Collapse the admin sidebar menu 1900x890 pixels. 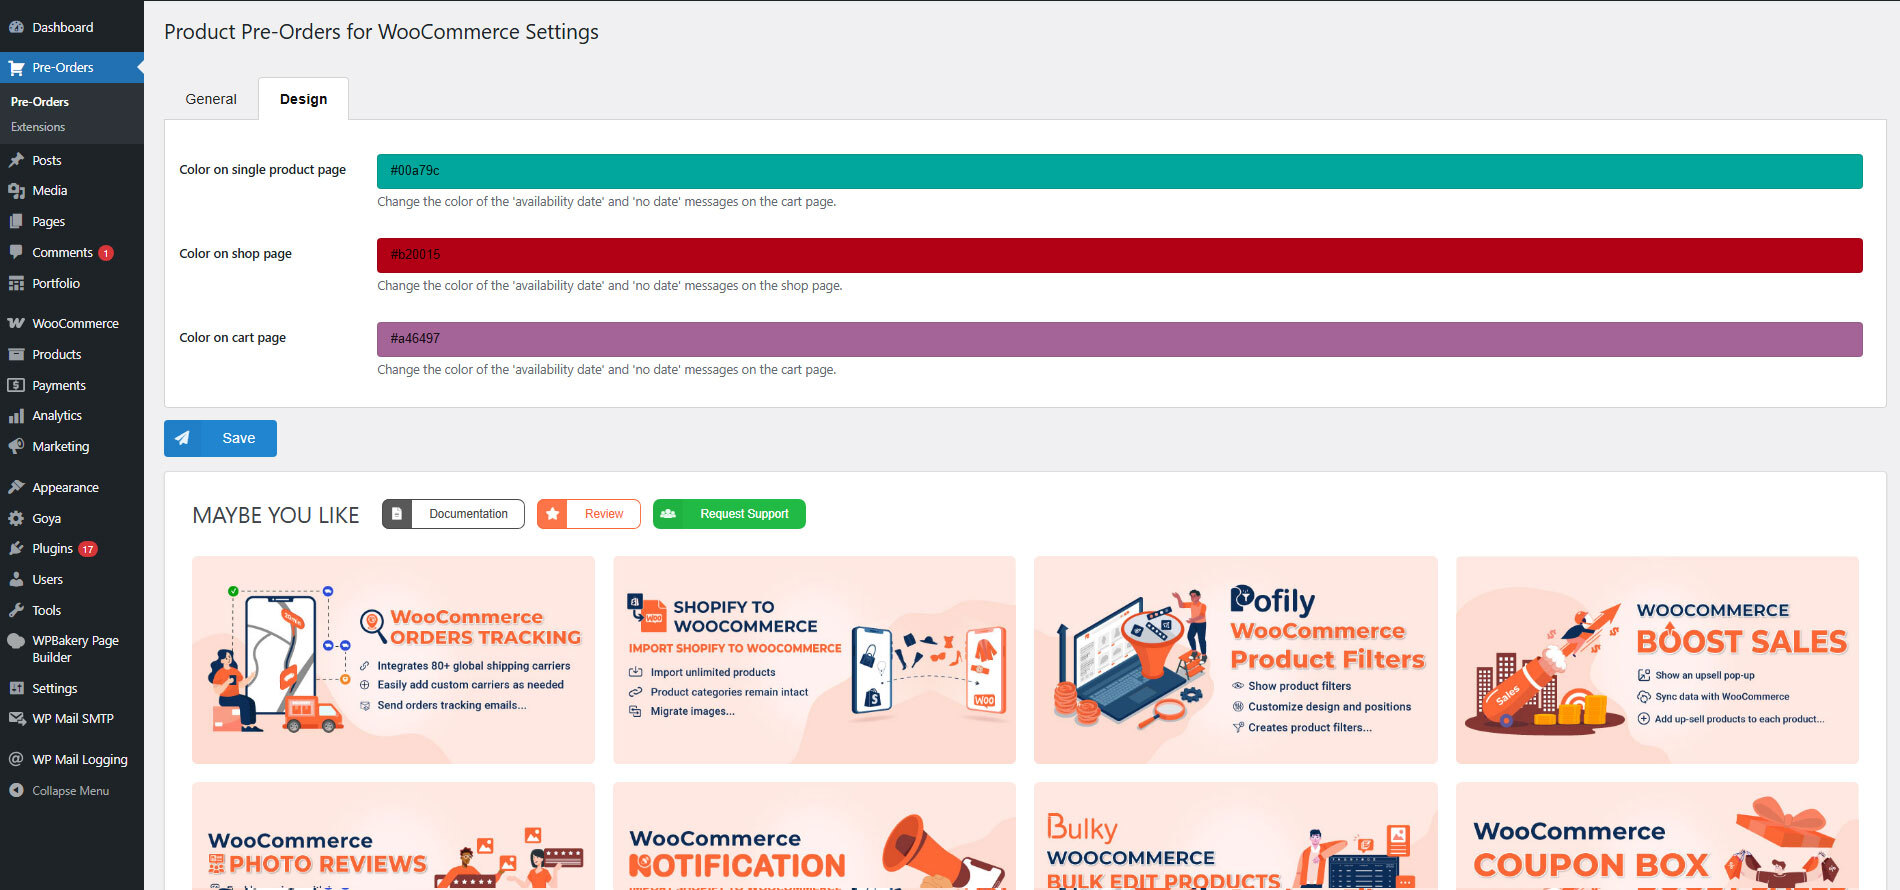point(72,790)
